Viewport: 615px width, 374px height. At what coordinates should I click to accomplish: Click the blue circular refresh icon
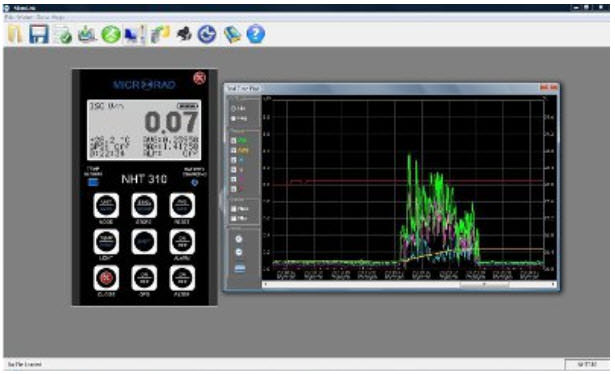pyautogui.click(x=207, y=34)
